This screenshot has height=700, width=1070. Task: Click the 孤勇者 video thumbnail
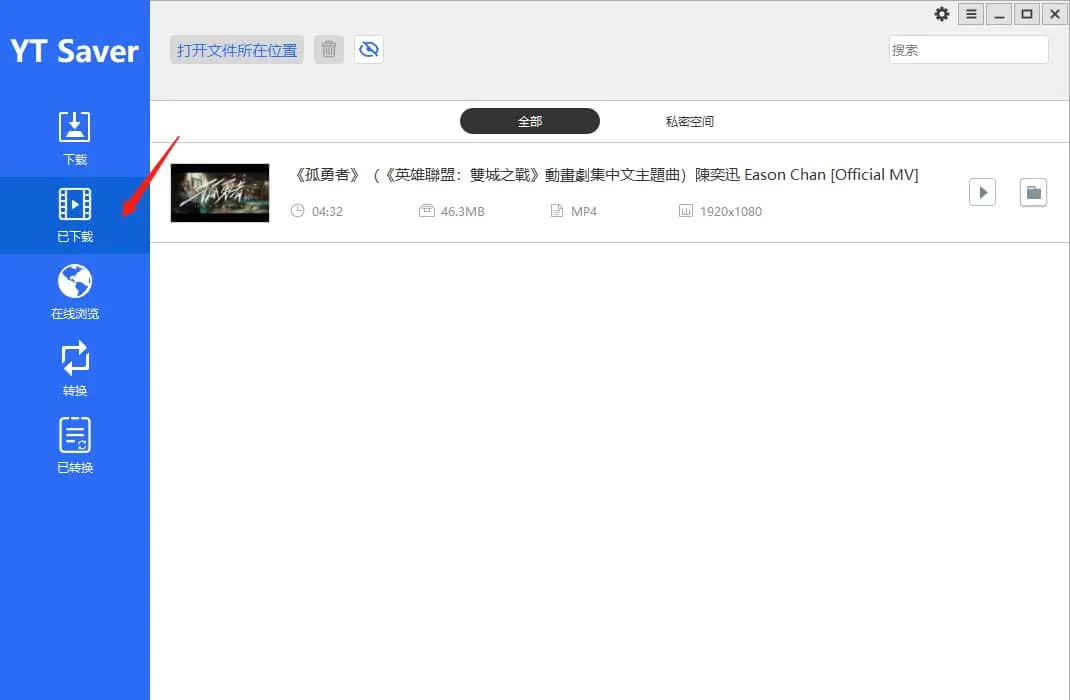pyautogui.click(x=220, y=192)
